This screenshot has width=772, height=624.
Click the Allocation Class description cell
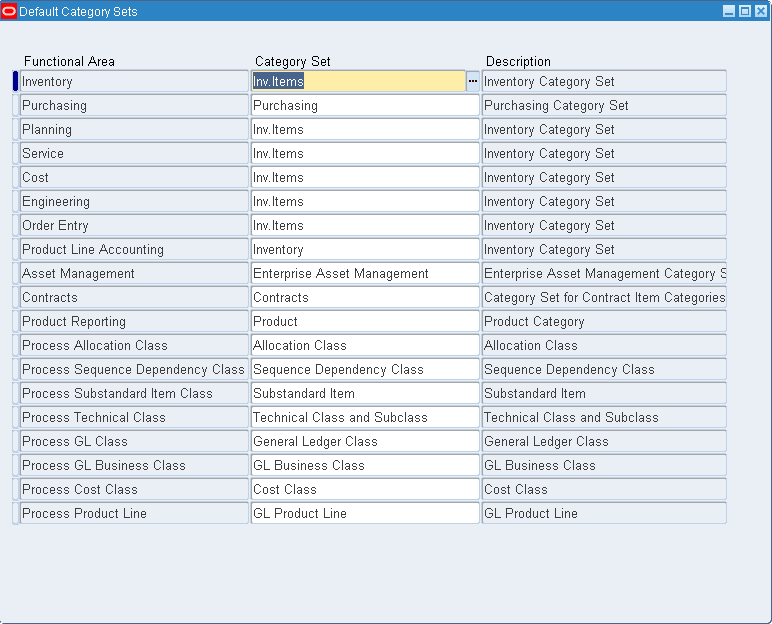point(604,345)
